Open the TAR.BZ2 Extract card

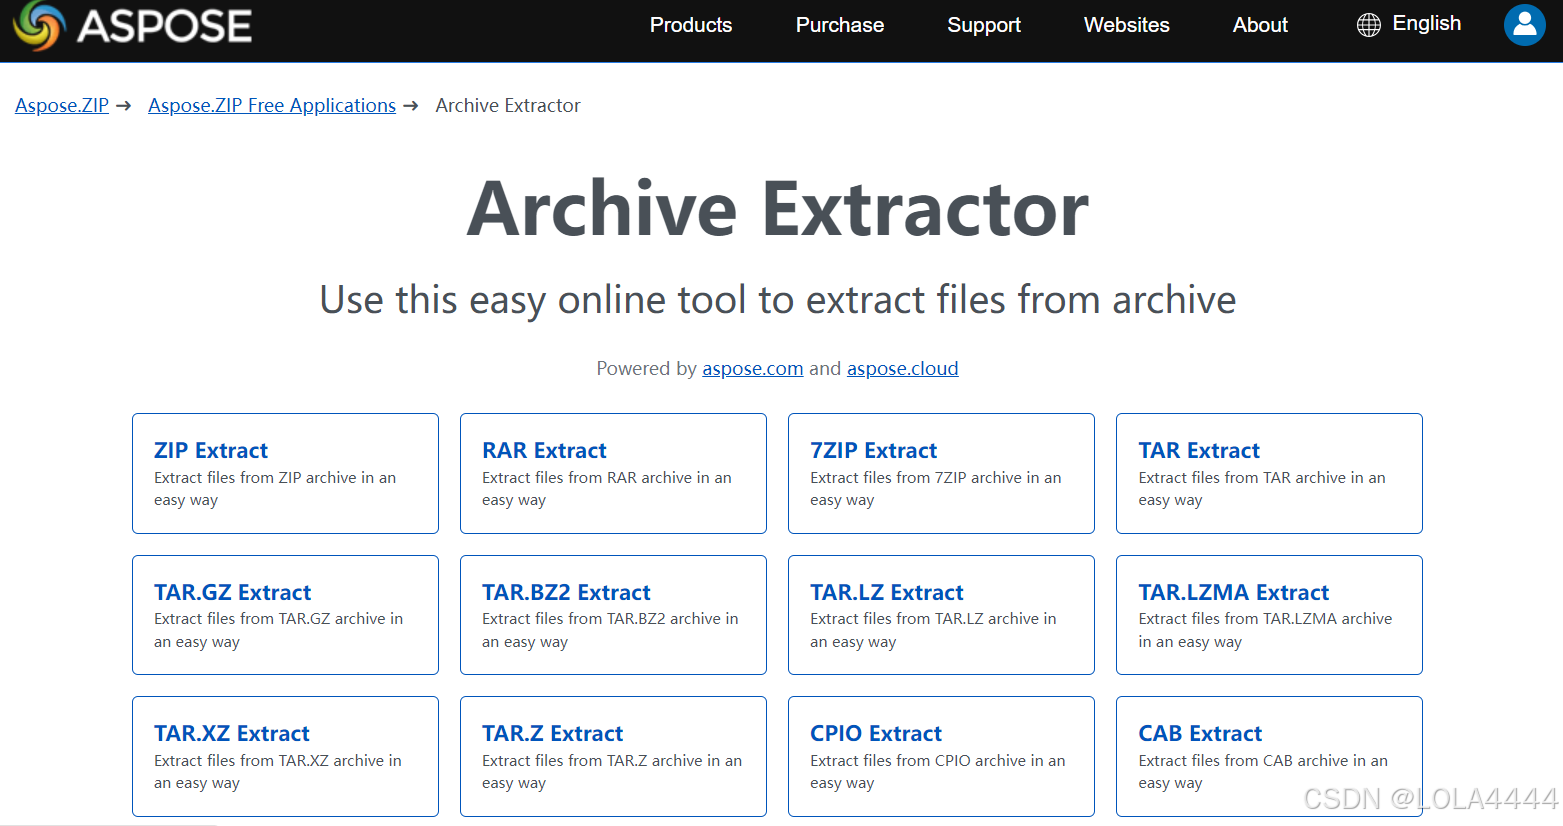(x=613, y=615)
